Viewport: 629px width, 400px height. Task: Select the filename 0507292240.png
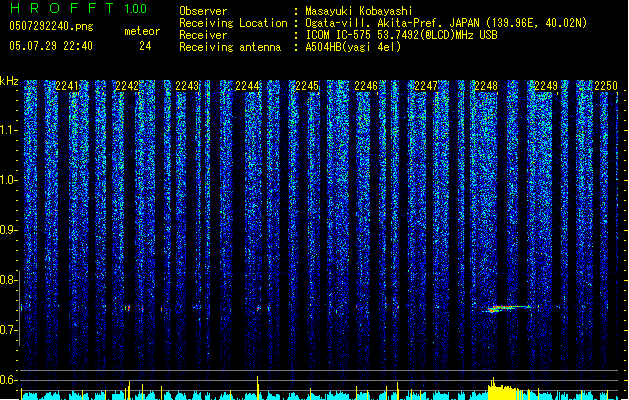pos(51,26)
